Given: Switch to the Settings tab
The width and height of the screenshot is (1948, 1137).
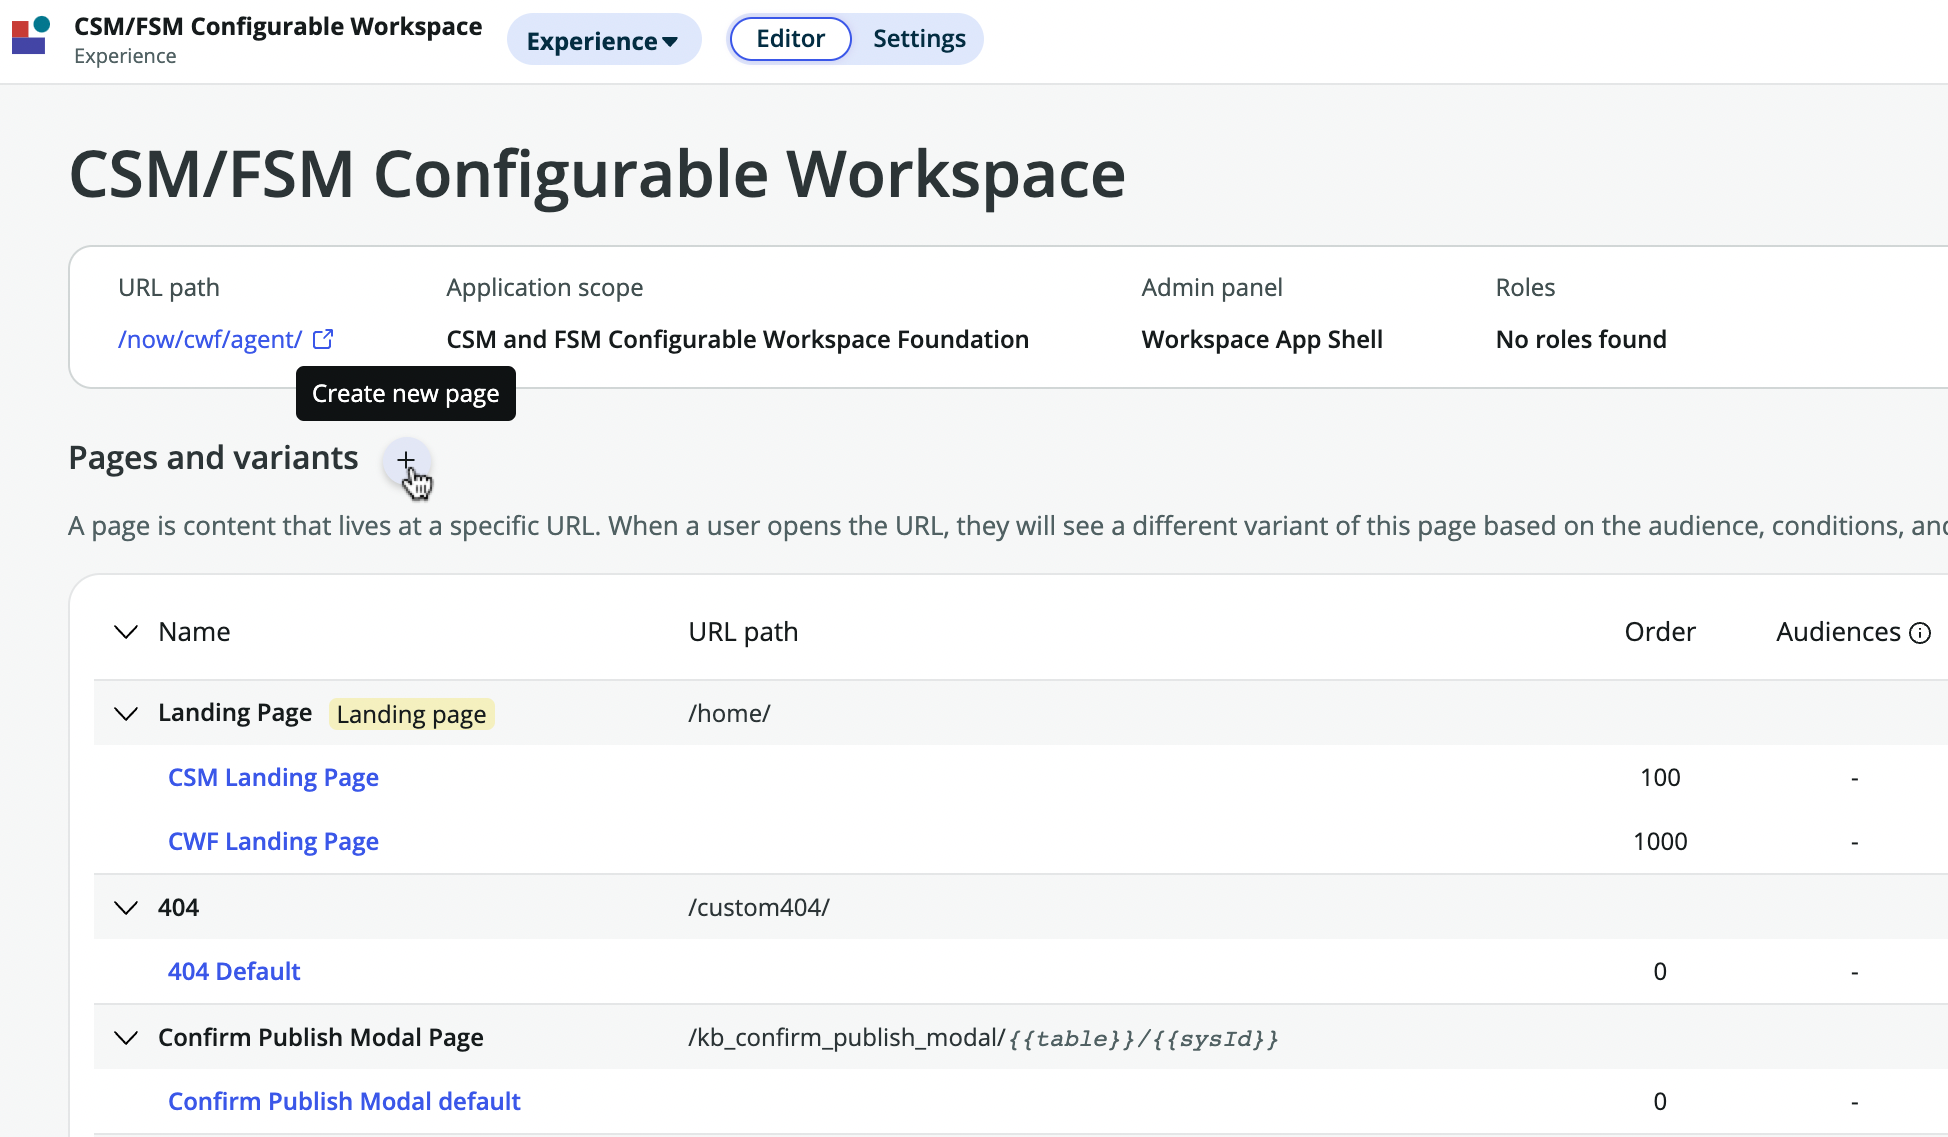Looking at the screenshot, I should click(x=918, y=39).
